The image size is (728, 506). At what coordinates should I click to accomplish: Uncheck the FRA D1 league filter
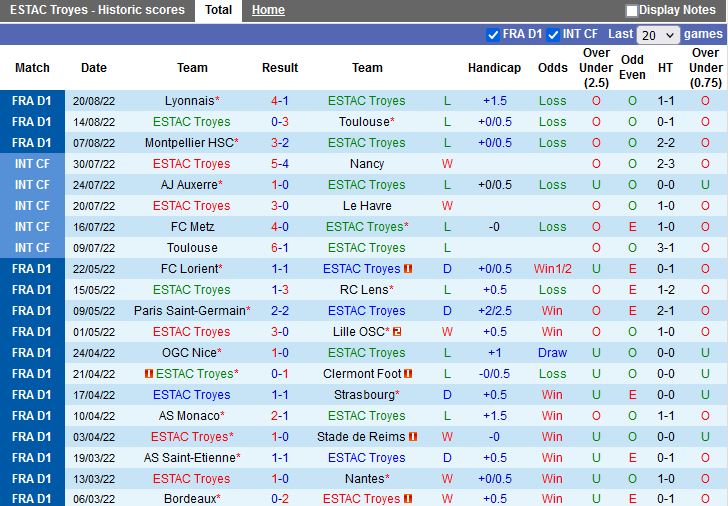point(492,35)
